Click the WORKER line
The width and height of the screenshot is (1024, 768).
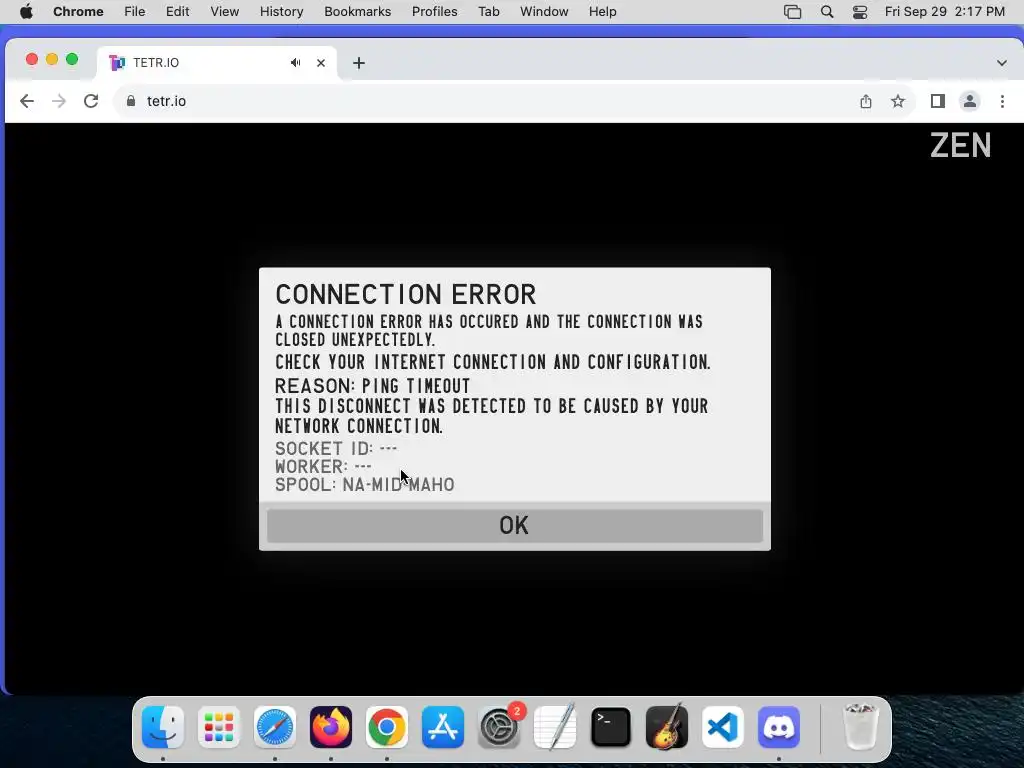323,467
